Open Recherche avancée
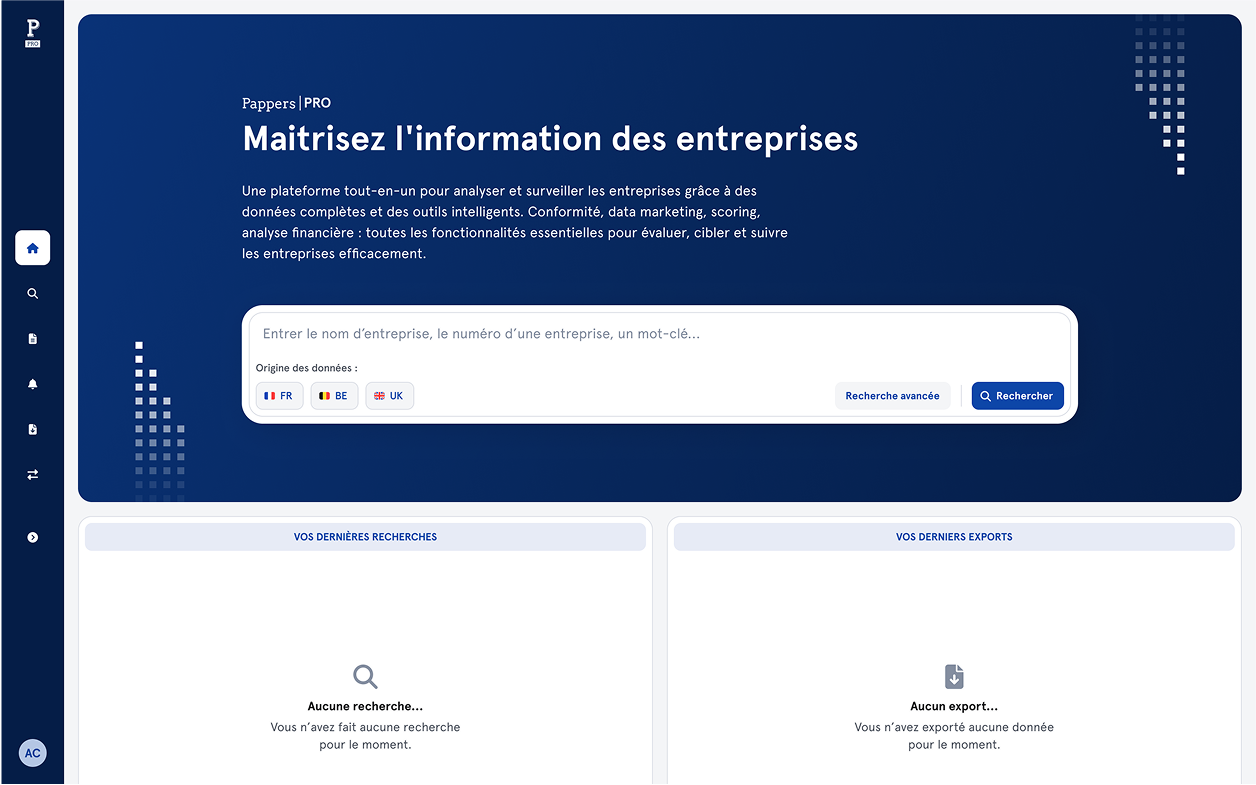Screen dimensions: 1256x785 (893, 396)
